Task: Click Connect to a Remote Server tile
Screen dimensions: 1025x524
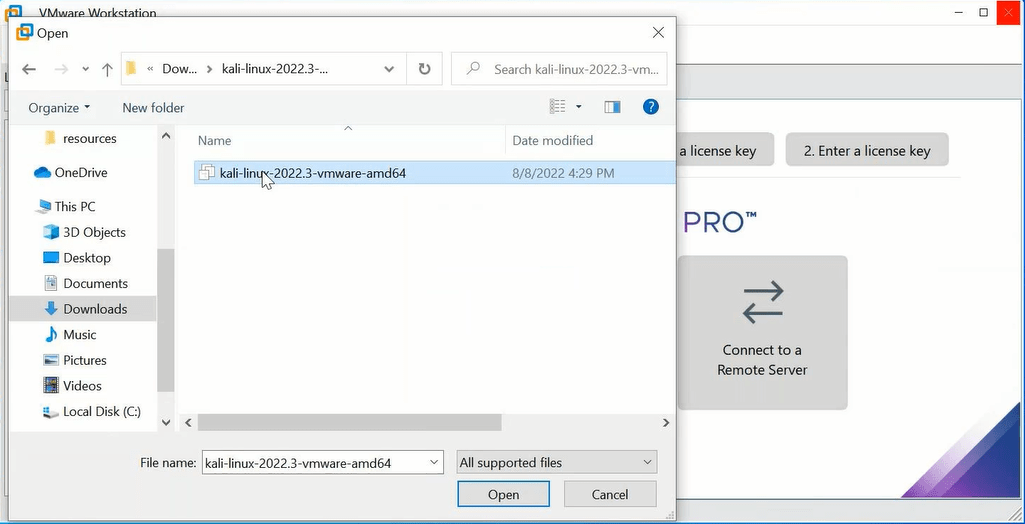Action: [x=762, y=333]
